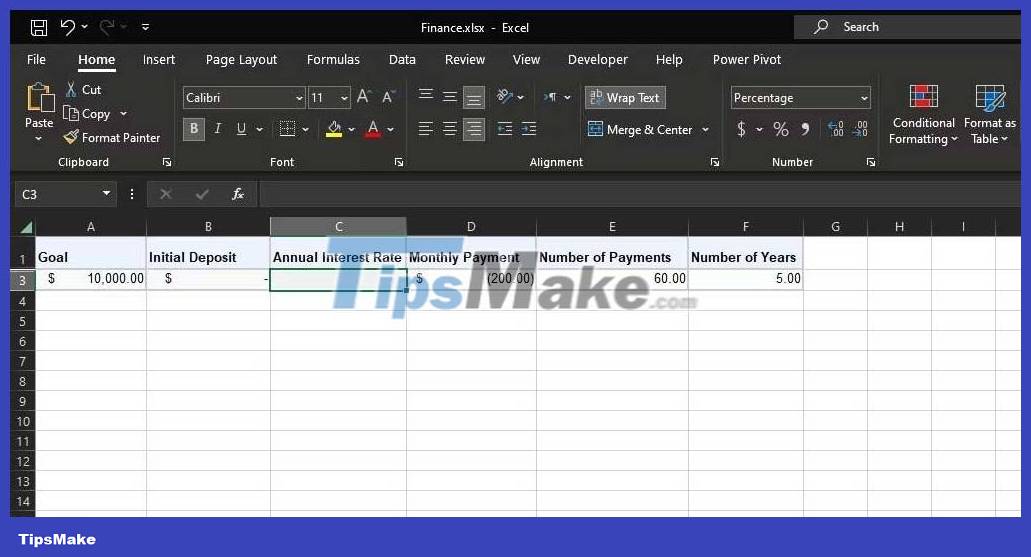
Task: Apply Comma Style
Action: pos(805,129)
